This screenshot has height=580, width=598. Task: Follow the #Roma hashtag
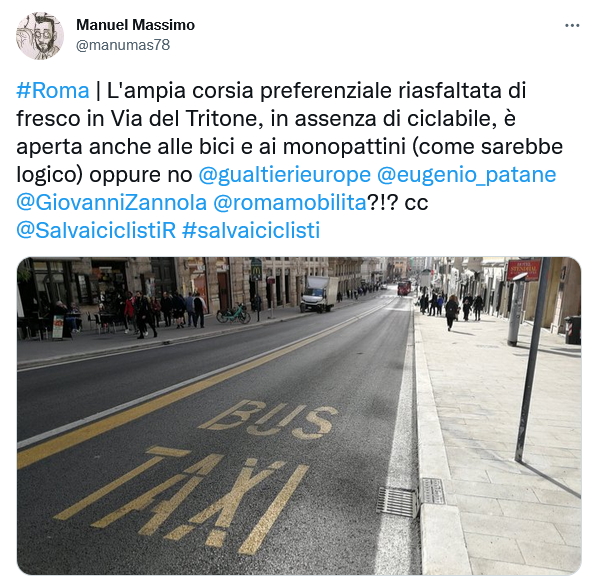click(x=53, y=91)
